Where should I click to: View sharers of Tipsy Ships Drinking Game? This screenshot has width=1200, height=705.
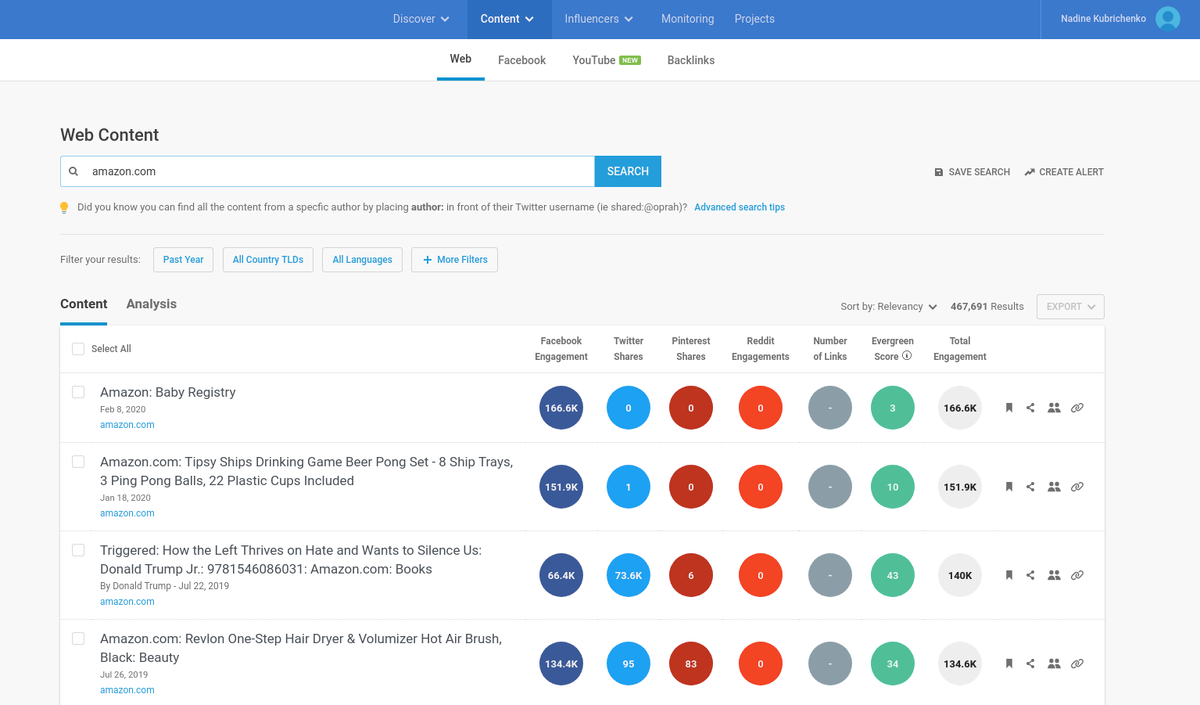[1054, 487]
